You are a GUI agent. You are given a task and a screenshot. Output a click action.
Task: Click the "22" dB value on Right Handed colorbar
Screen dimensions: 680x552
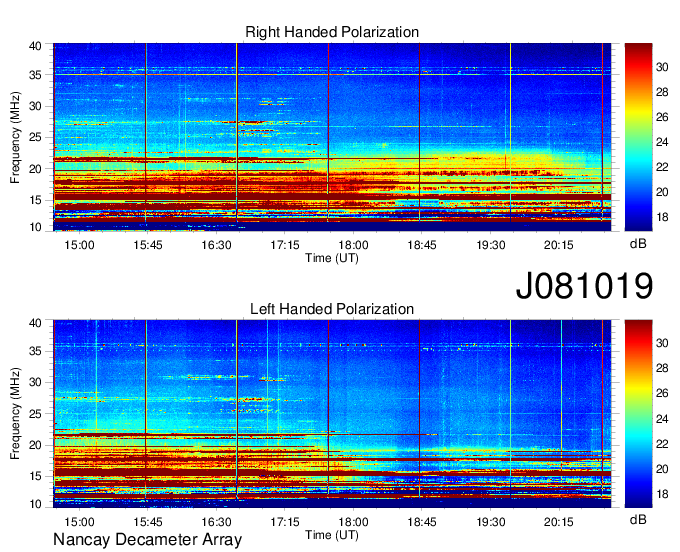pos(662,167)
